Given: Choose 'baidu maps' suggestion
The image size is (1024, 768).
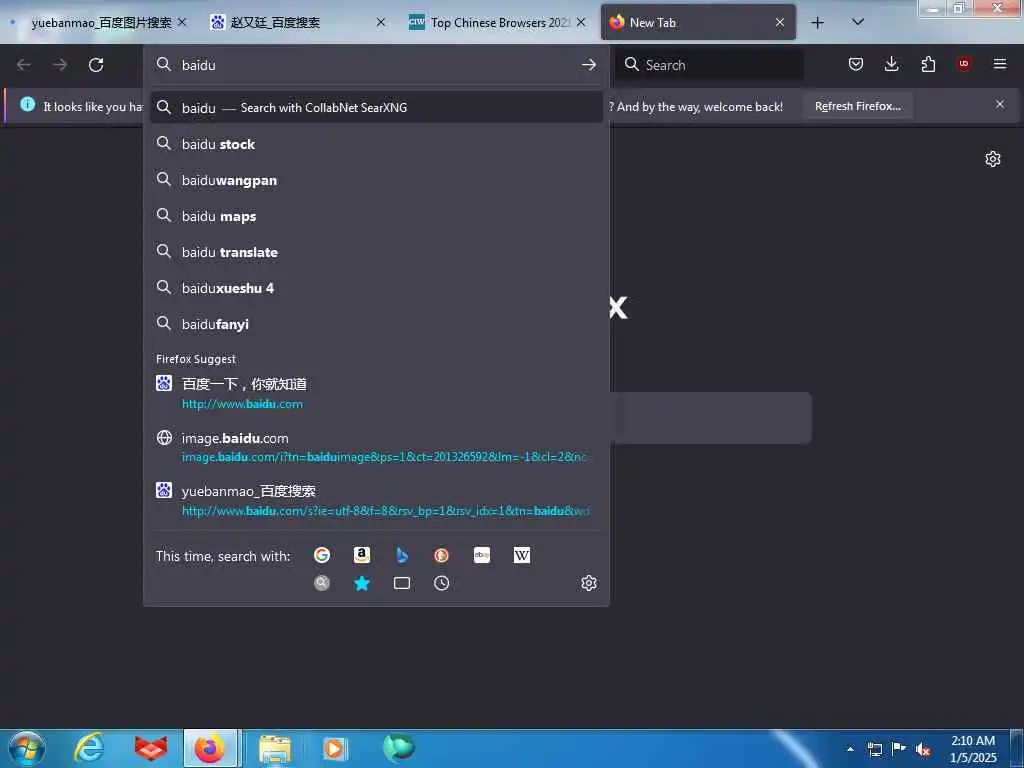Looking at the screenshot, I should pyautogui.click(x=376, y=216).
